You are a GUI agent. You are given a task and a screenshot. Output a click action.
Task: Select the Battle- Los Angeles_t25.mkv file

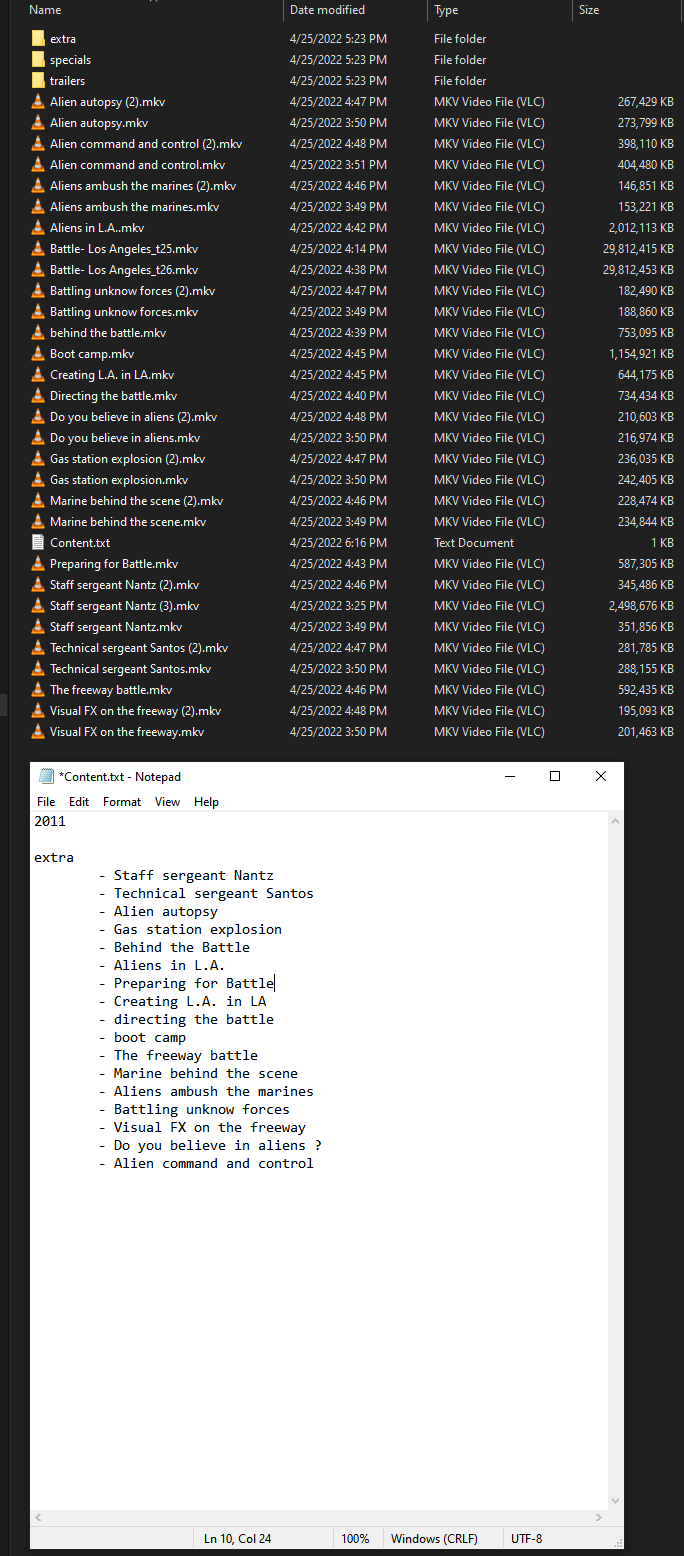(124, 249)
